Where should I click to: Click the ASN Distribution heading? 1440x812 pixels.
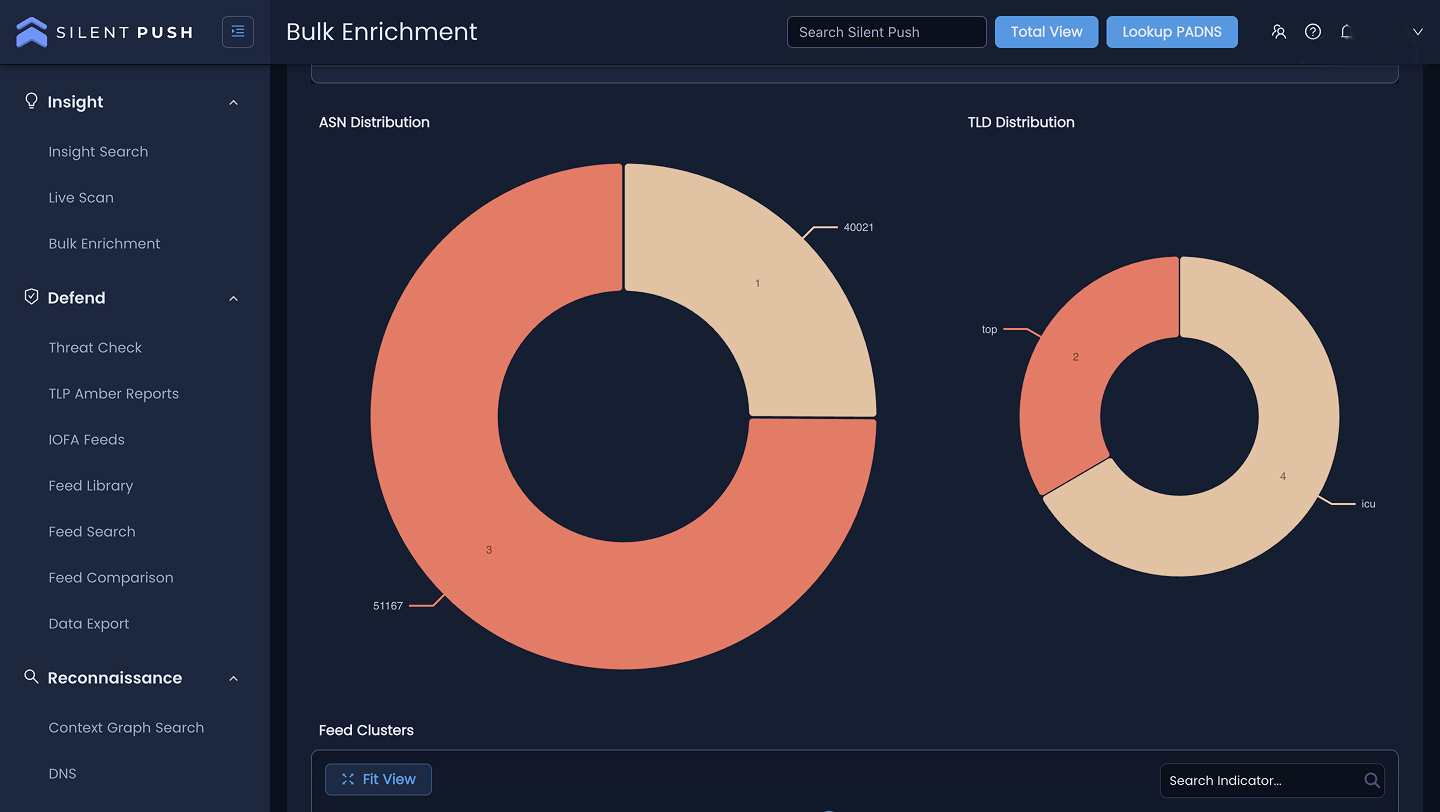point(374,122)
